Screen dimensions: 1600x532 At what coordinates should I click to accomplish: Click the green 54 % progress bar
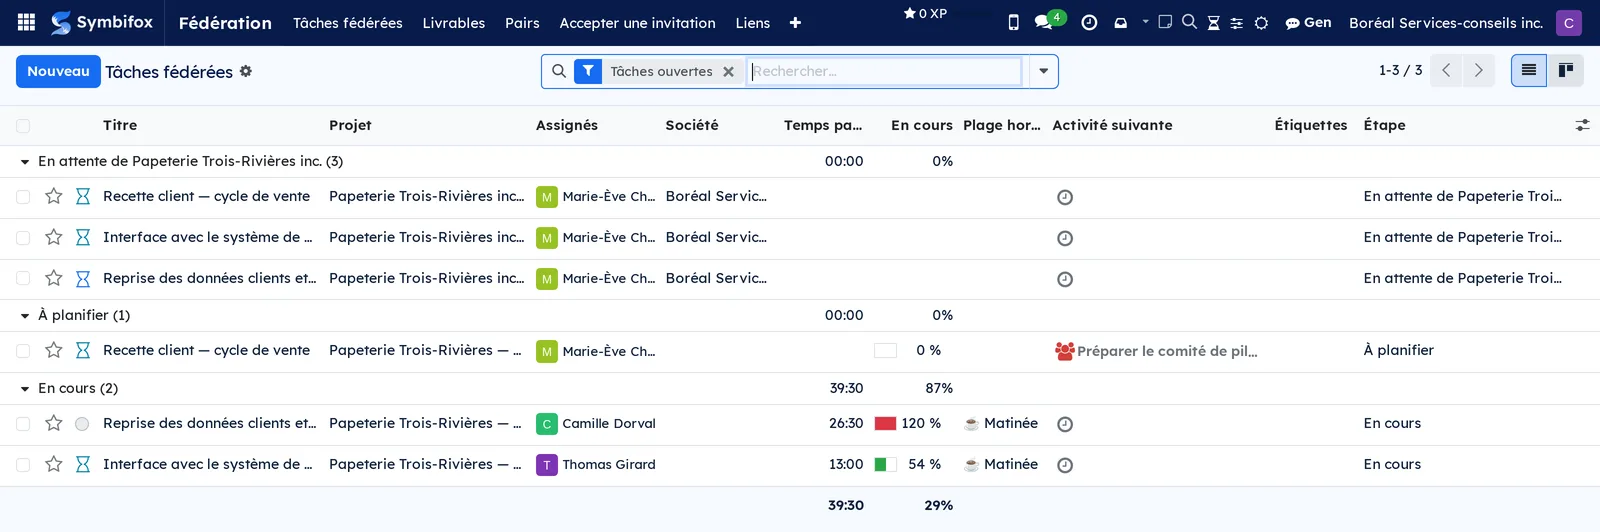pos(885,465)
